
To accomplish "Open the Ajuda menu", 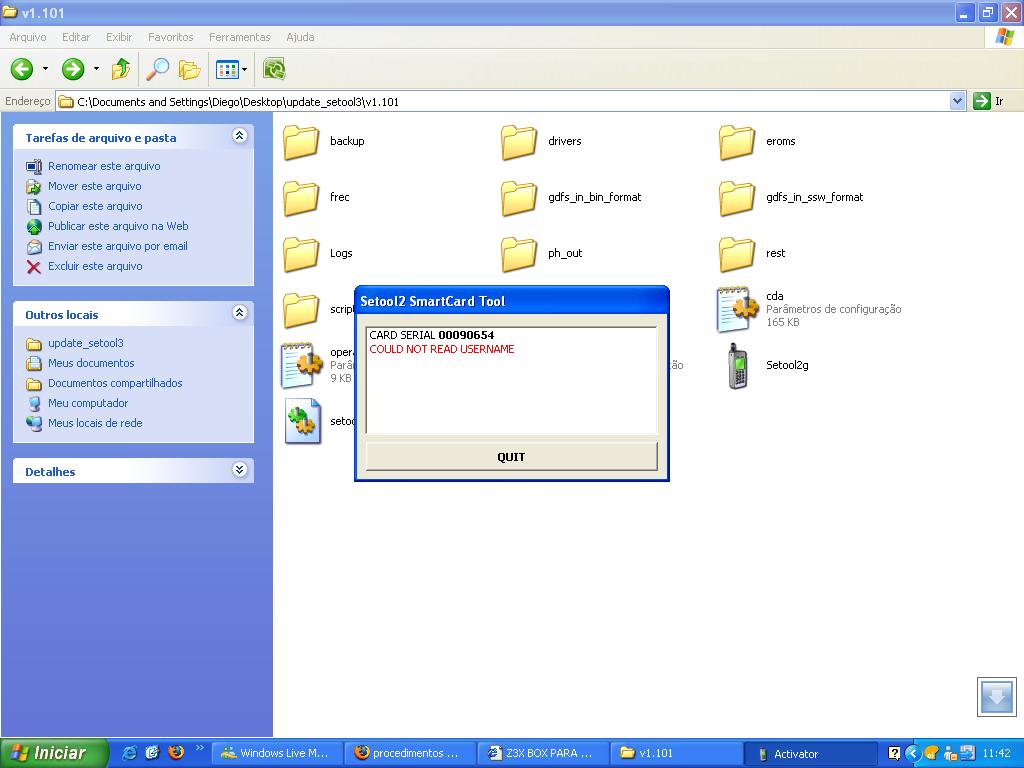I will click(300, 37).
